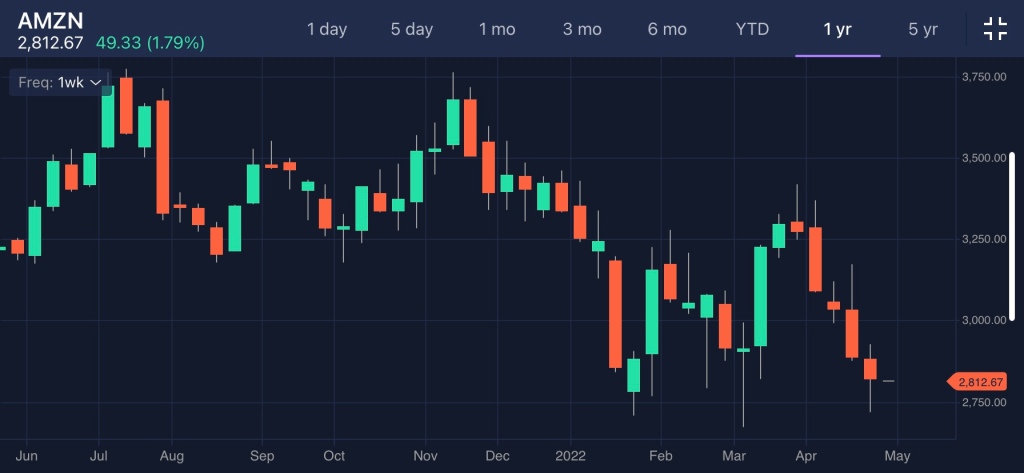The image size is (1024, 473).
Task: Click the white vertical scrollbar at right
Action: (x=1011, y=236)
